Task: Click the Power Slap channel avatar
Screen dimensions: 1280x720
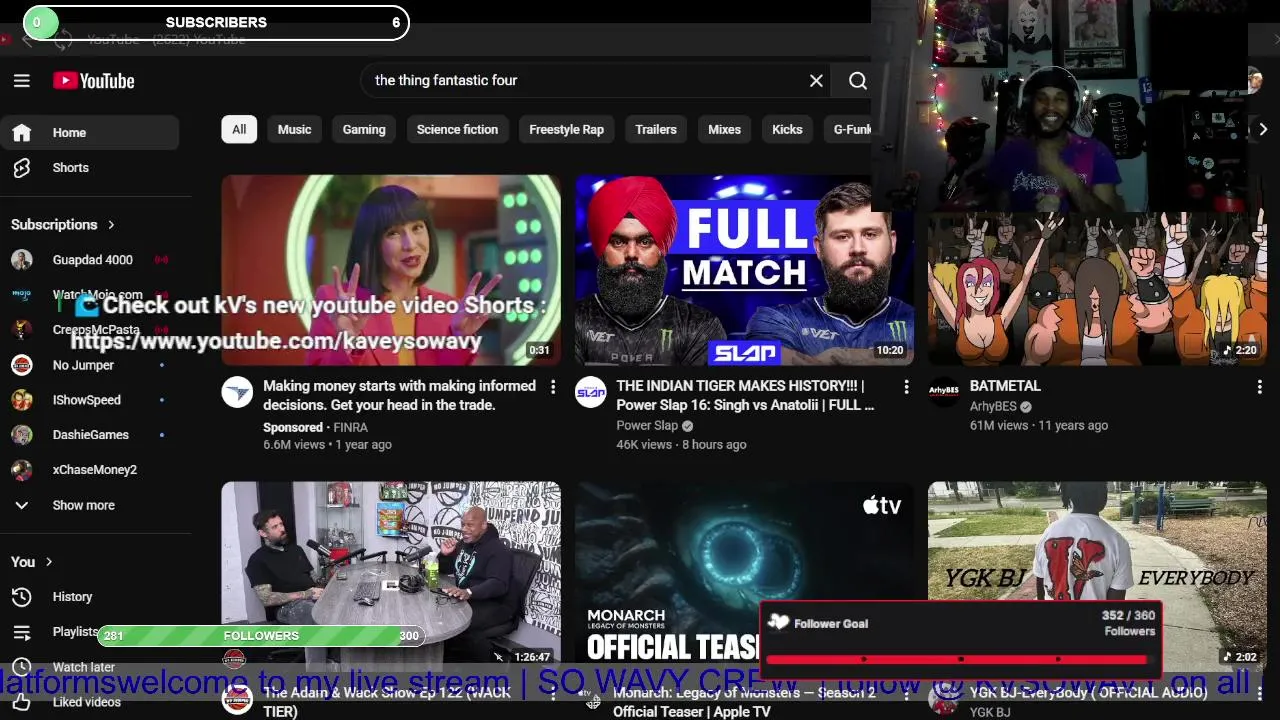Action: (591, 393)
